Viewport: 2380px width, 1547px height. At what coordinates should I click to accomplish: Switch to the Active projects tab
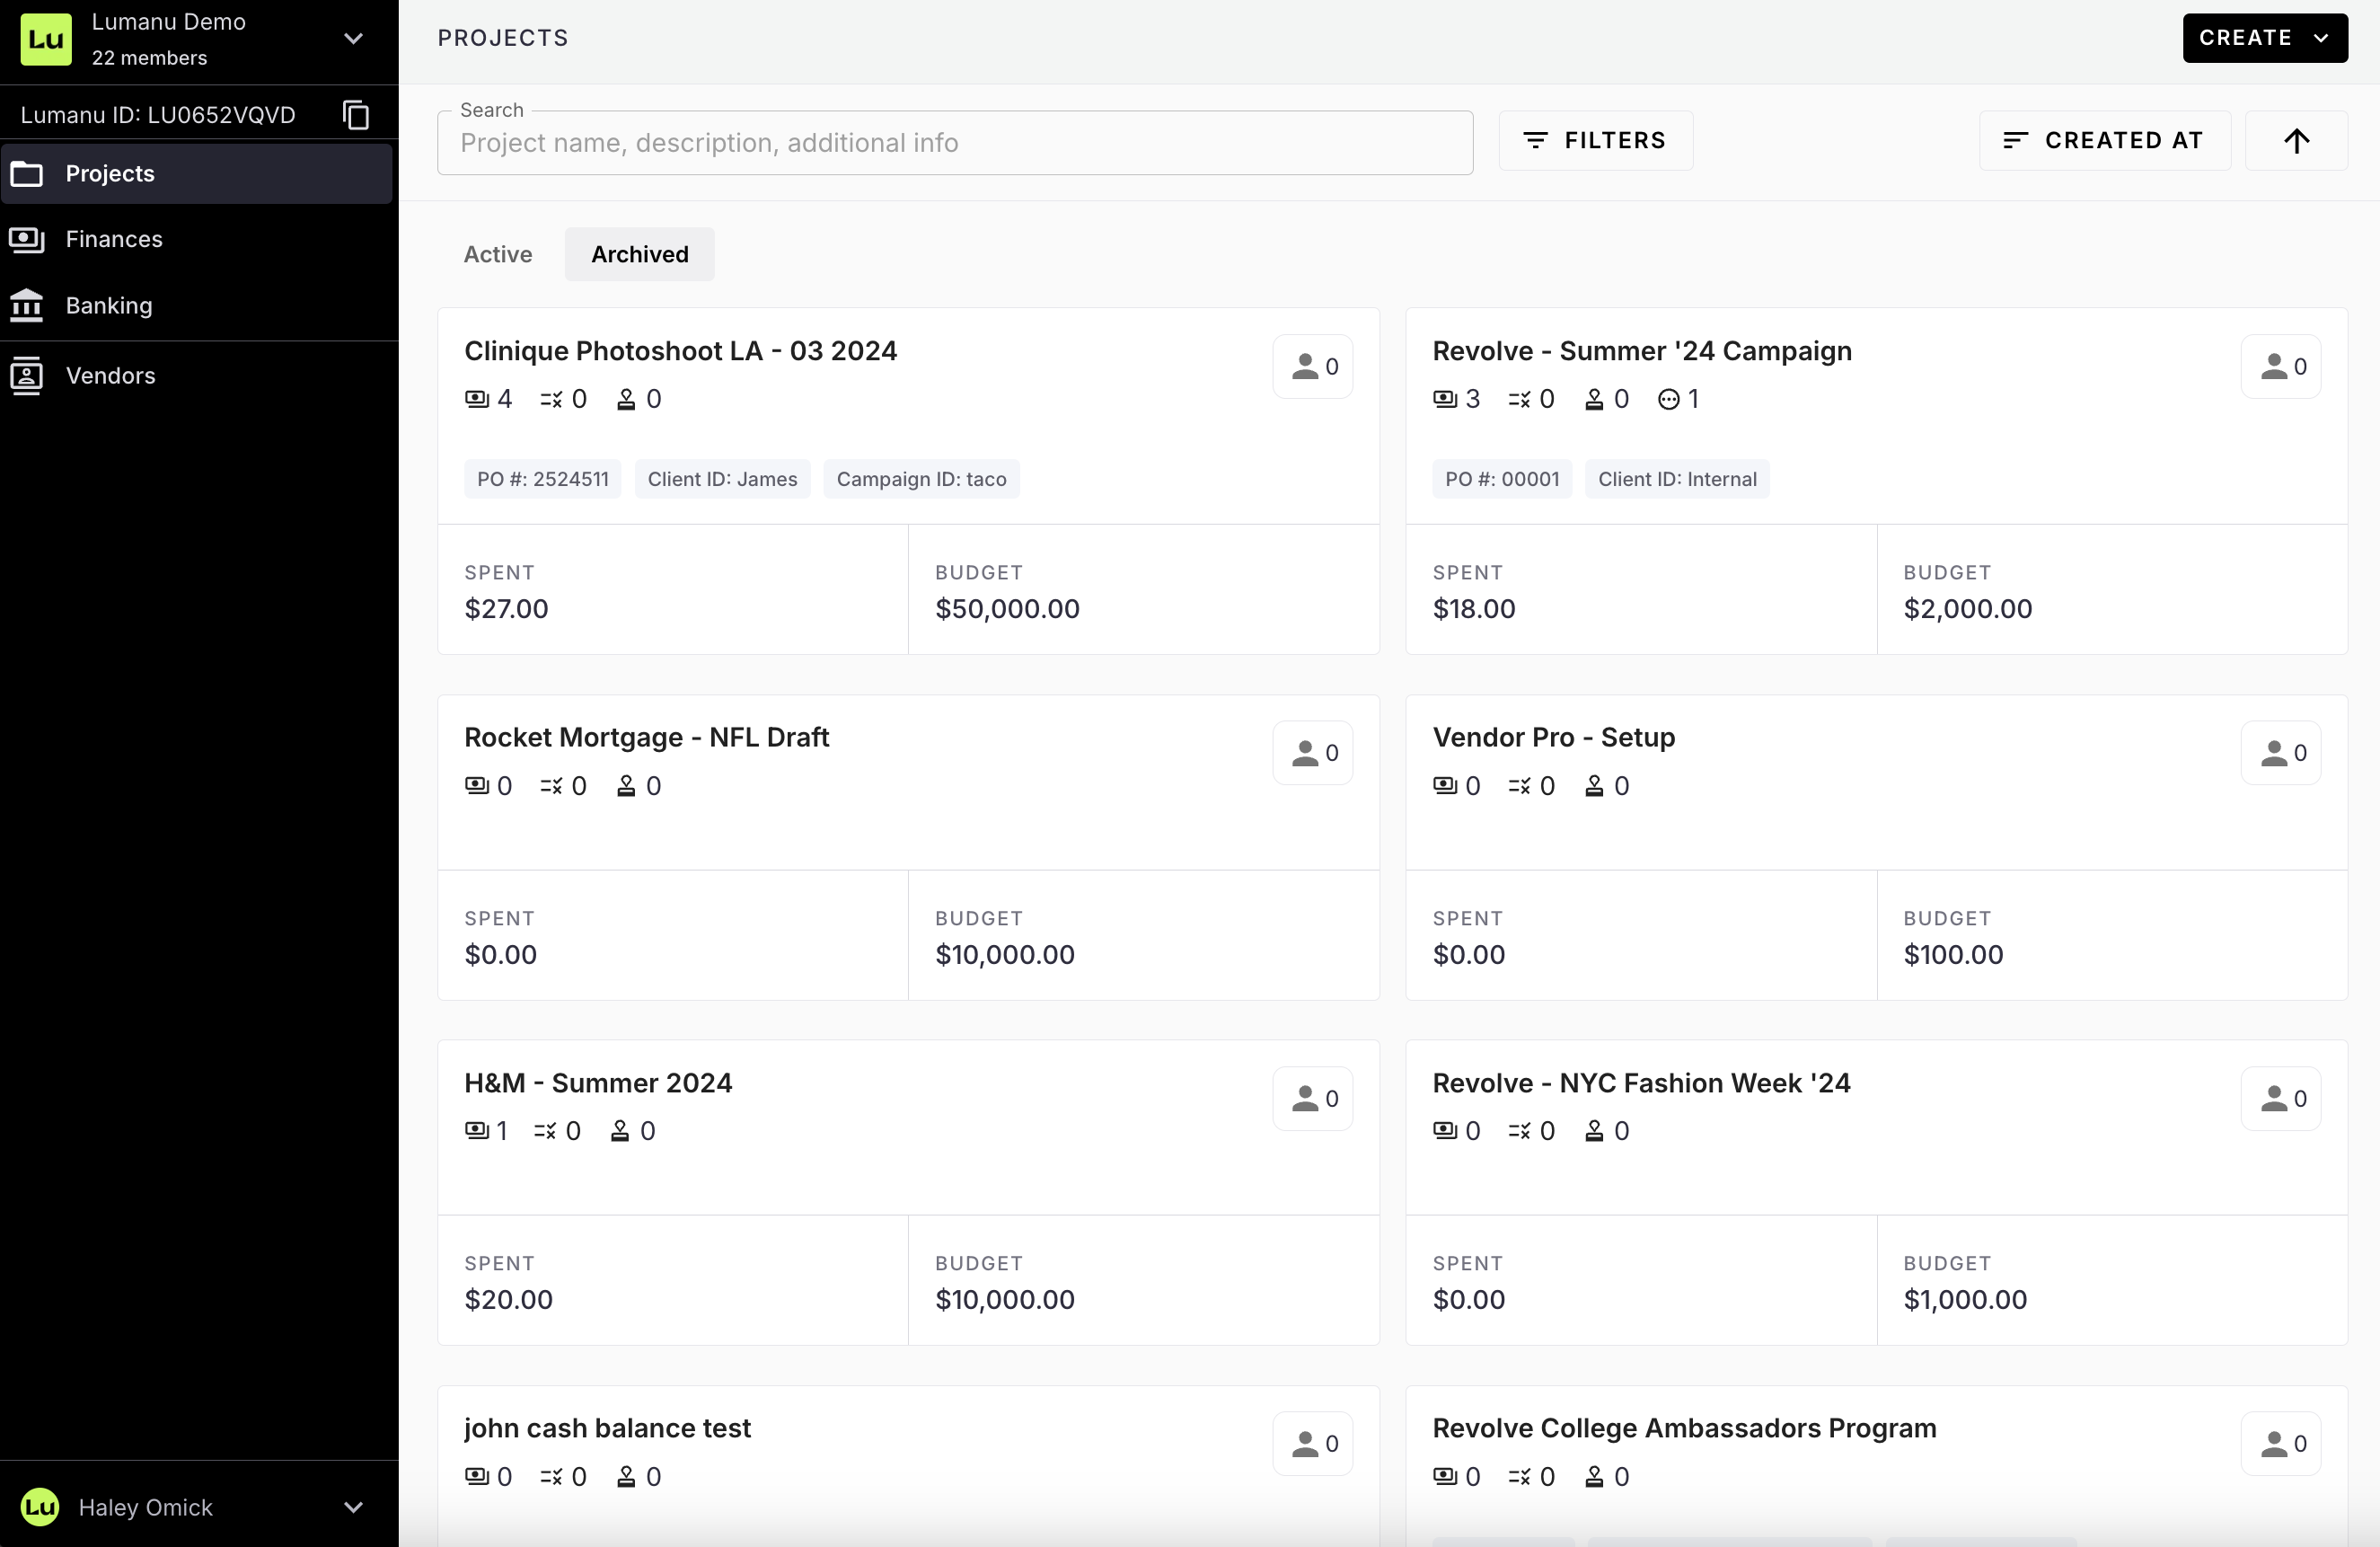tap(497, 254)
